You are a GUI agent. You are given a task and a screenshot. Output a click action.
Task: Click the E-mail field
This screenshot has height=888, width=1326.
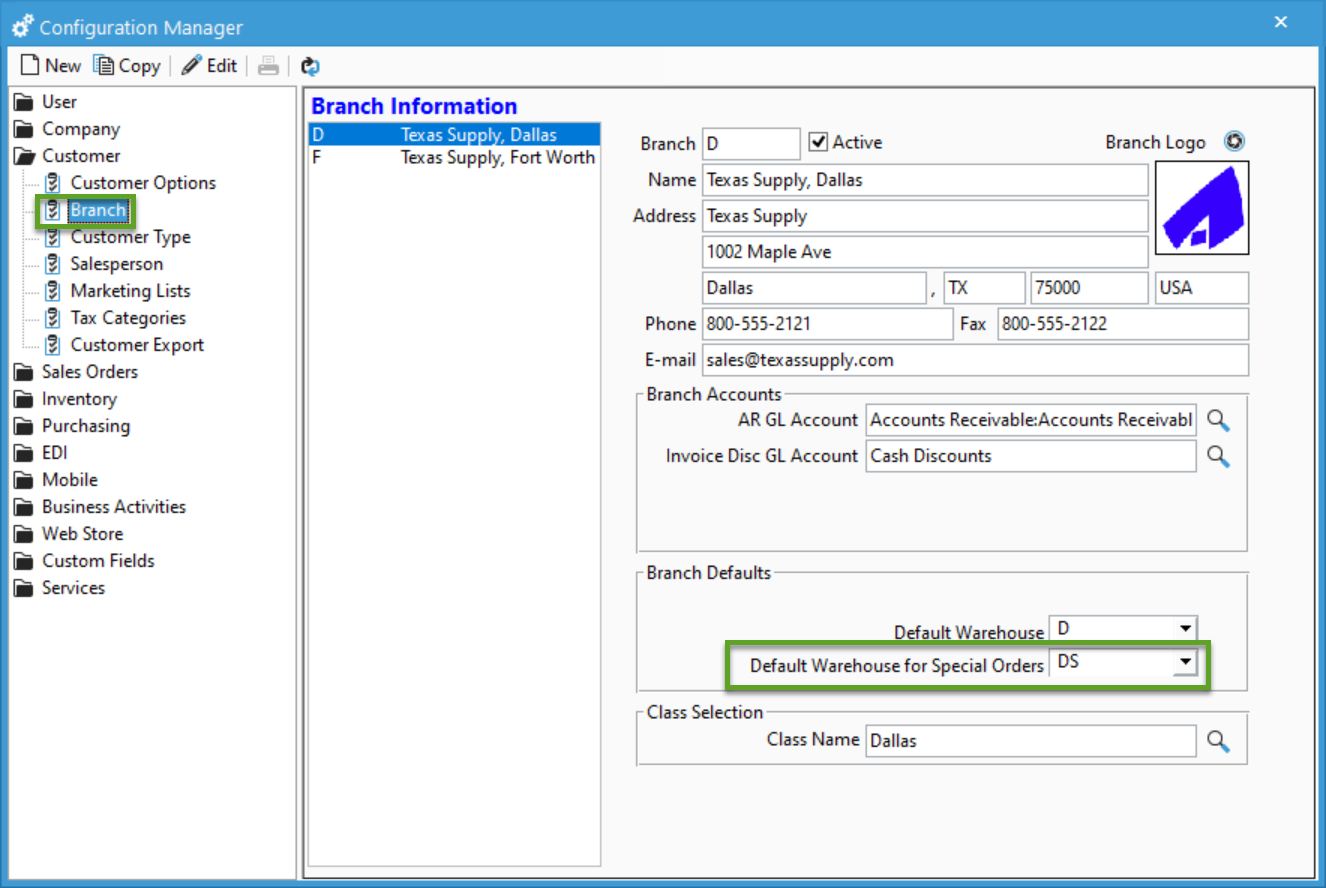[x=976, y=360]
